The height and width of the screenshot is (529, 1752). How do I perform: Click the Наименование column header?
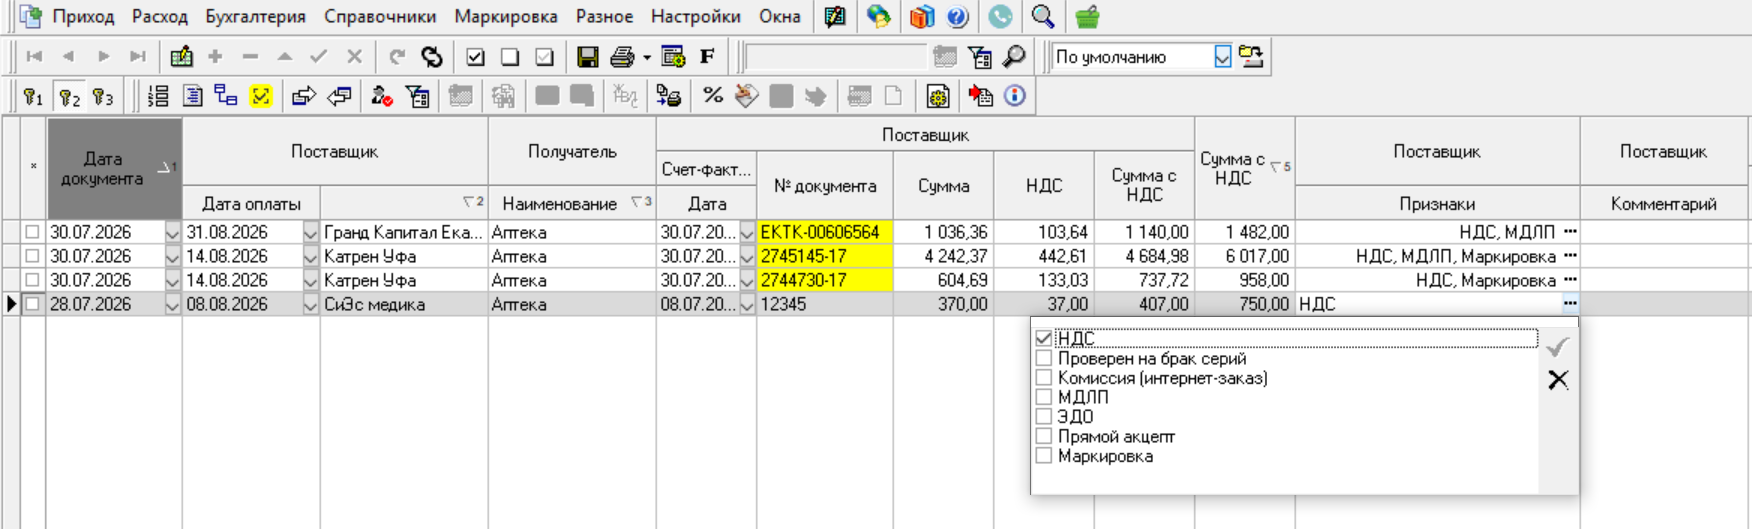point(572,203)
